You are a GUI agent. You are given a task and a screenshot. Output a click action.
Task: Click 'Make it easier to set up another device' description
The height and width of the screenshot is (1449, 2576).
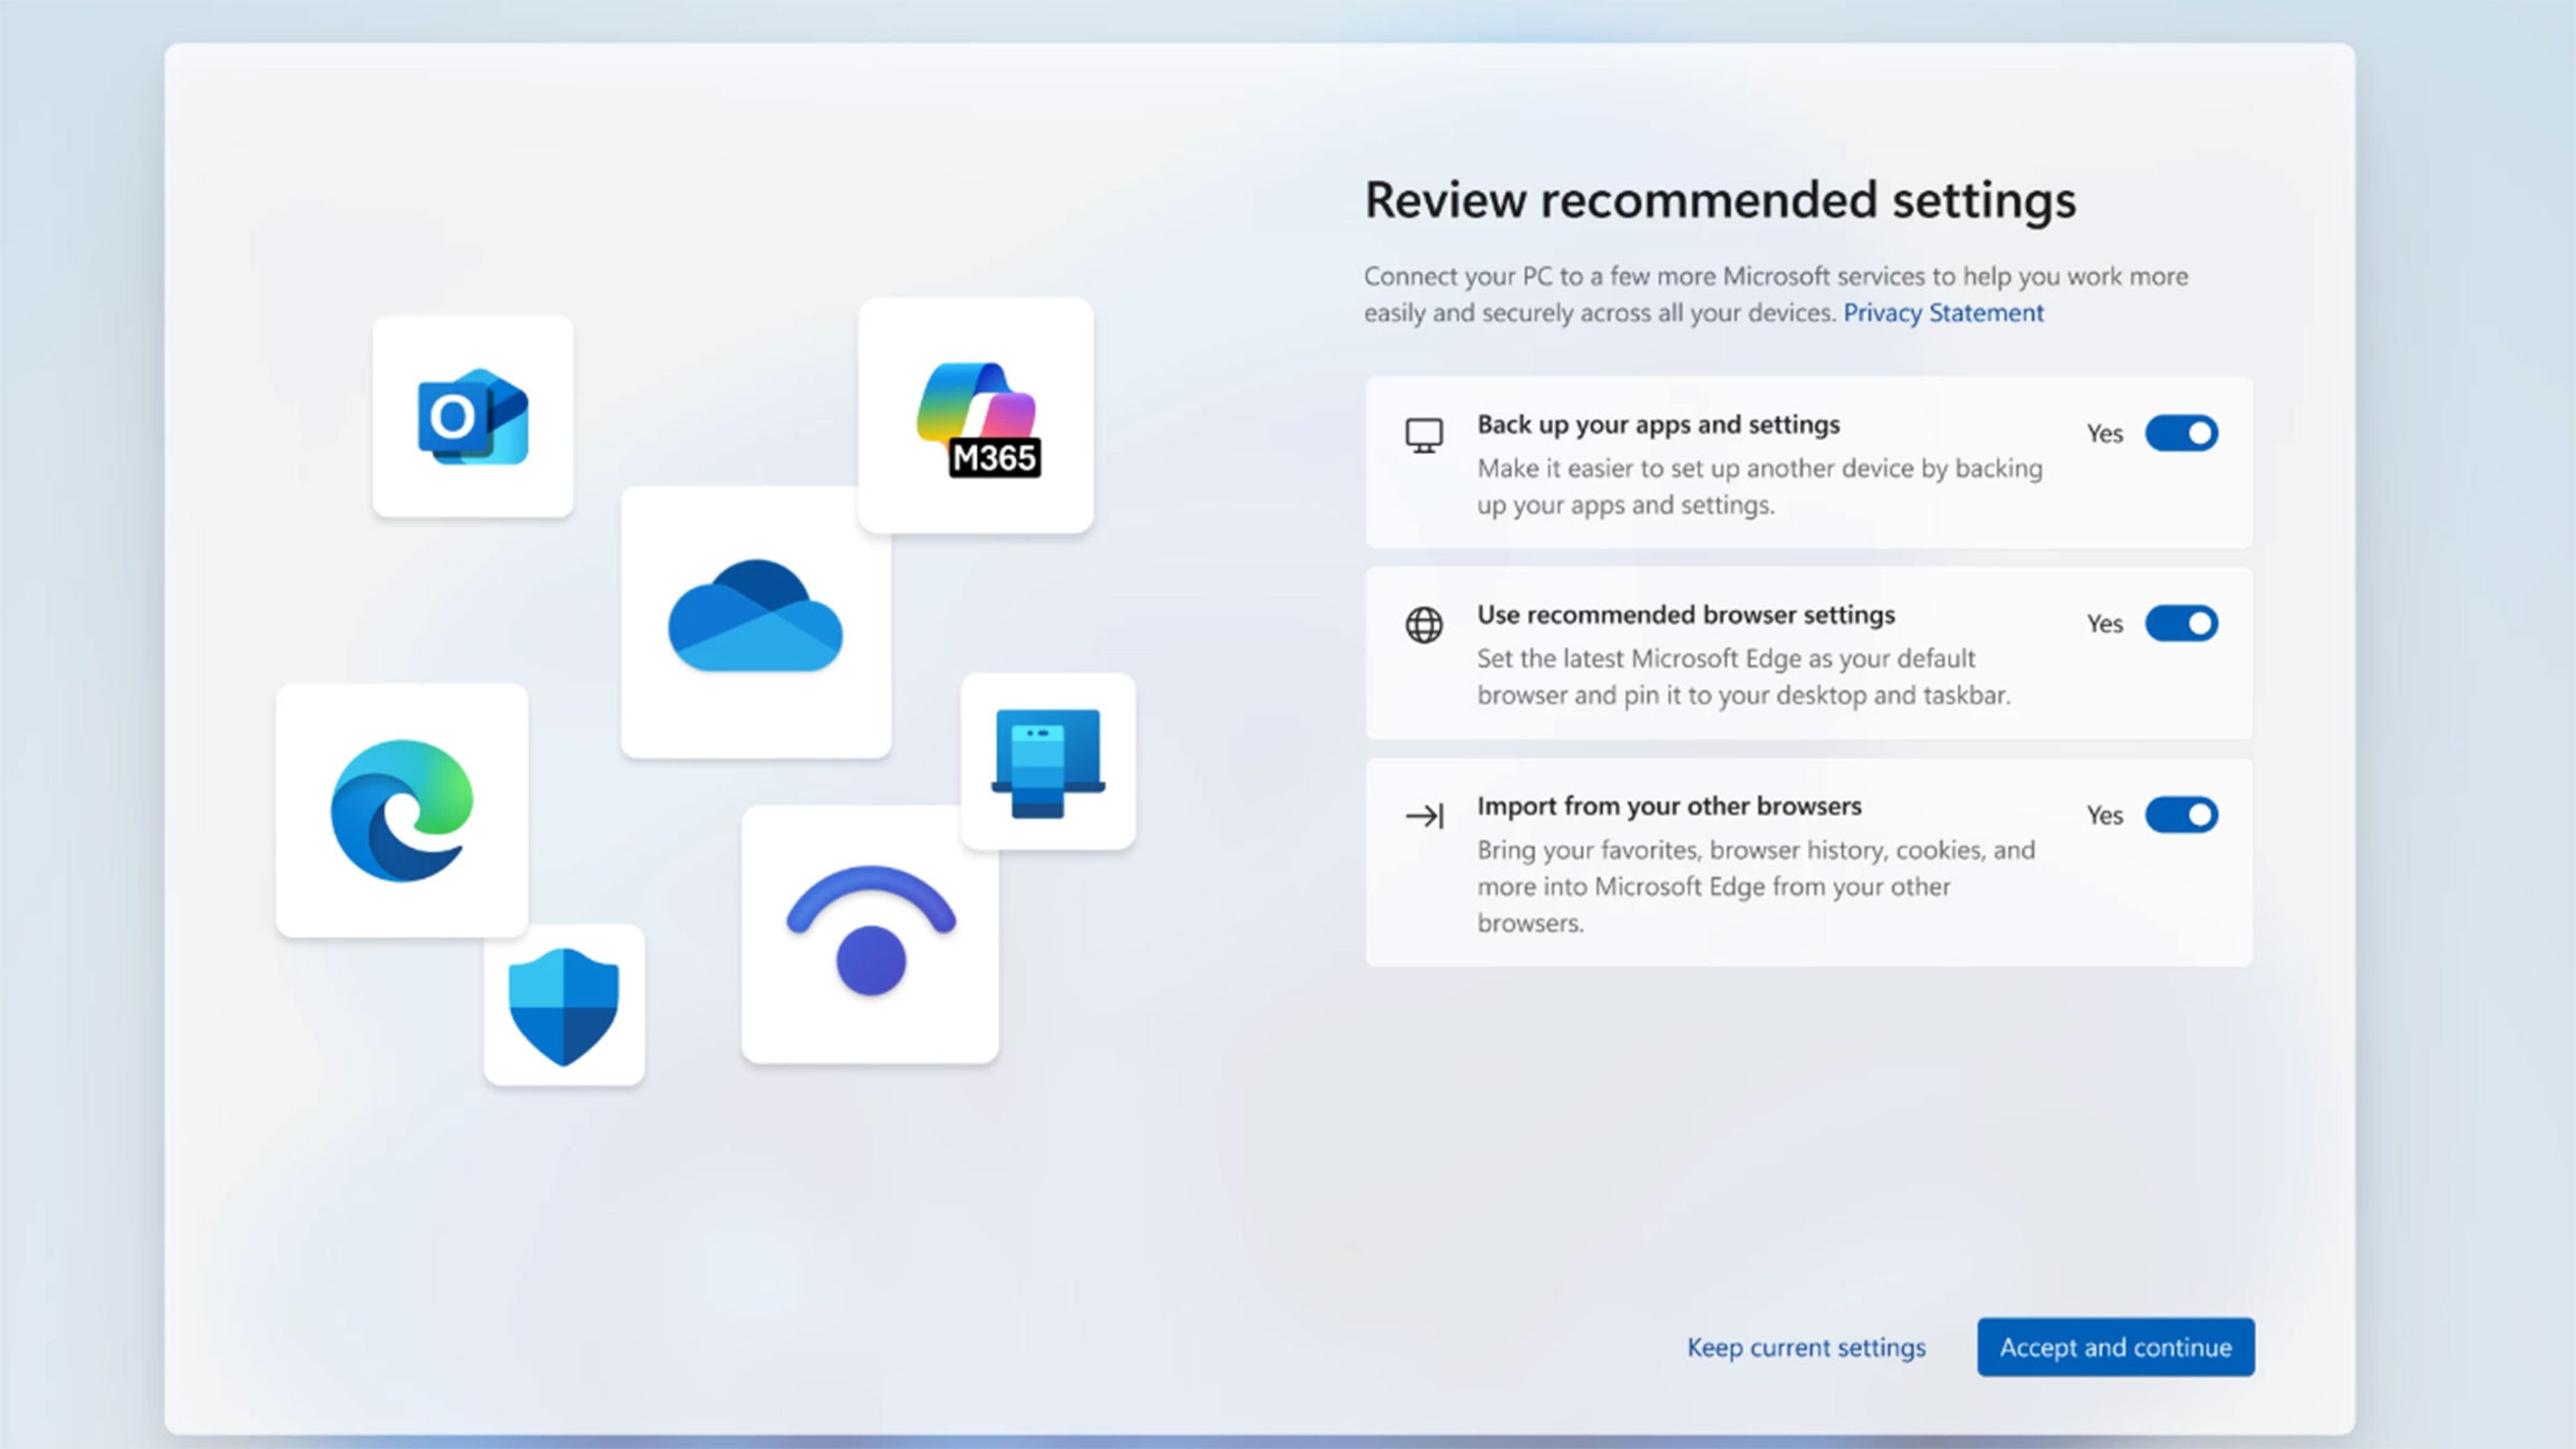click(x=1760, y=487)
